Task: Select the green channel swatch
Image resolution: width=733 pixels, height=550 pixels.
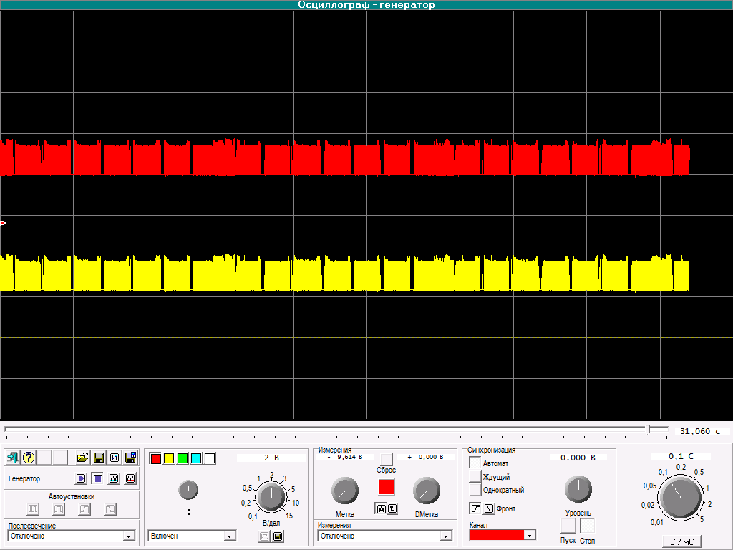Action: coord(183,458)
